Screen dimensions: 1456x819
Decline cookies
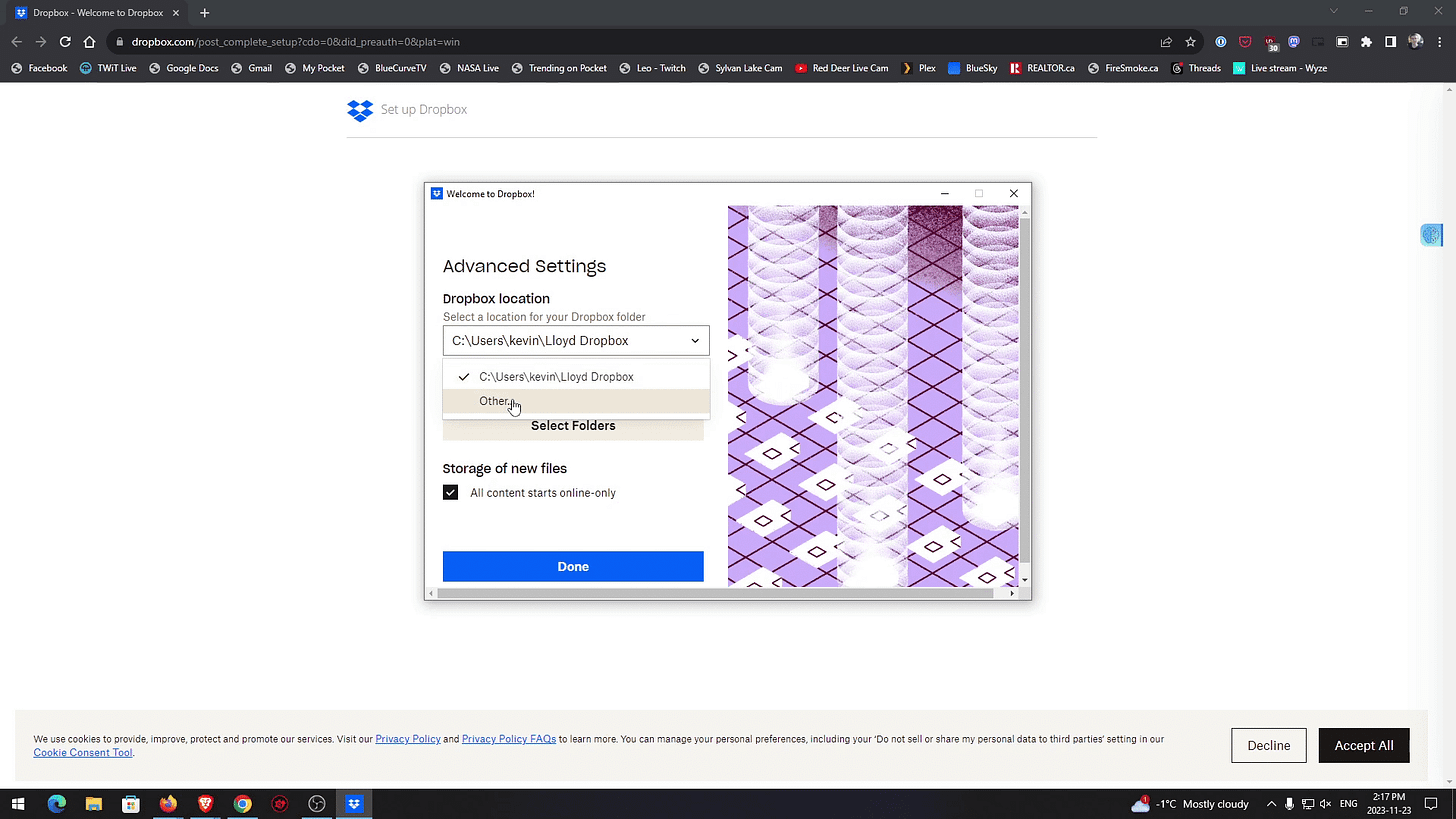(1269, 746)
